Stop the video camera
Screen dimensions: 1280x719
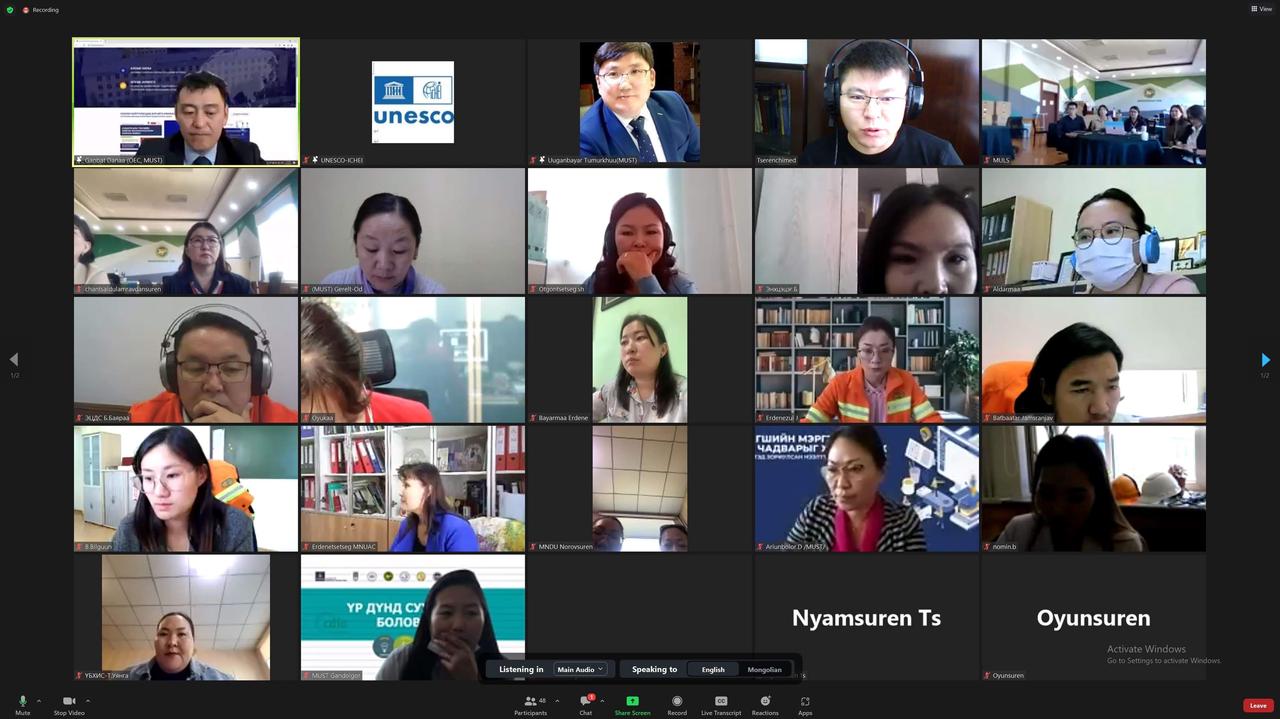(x=69, y=703)
